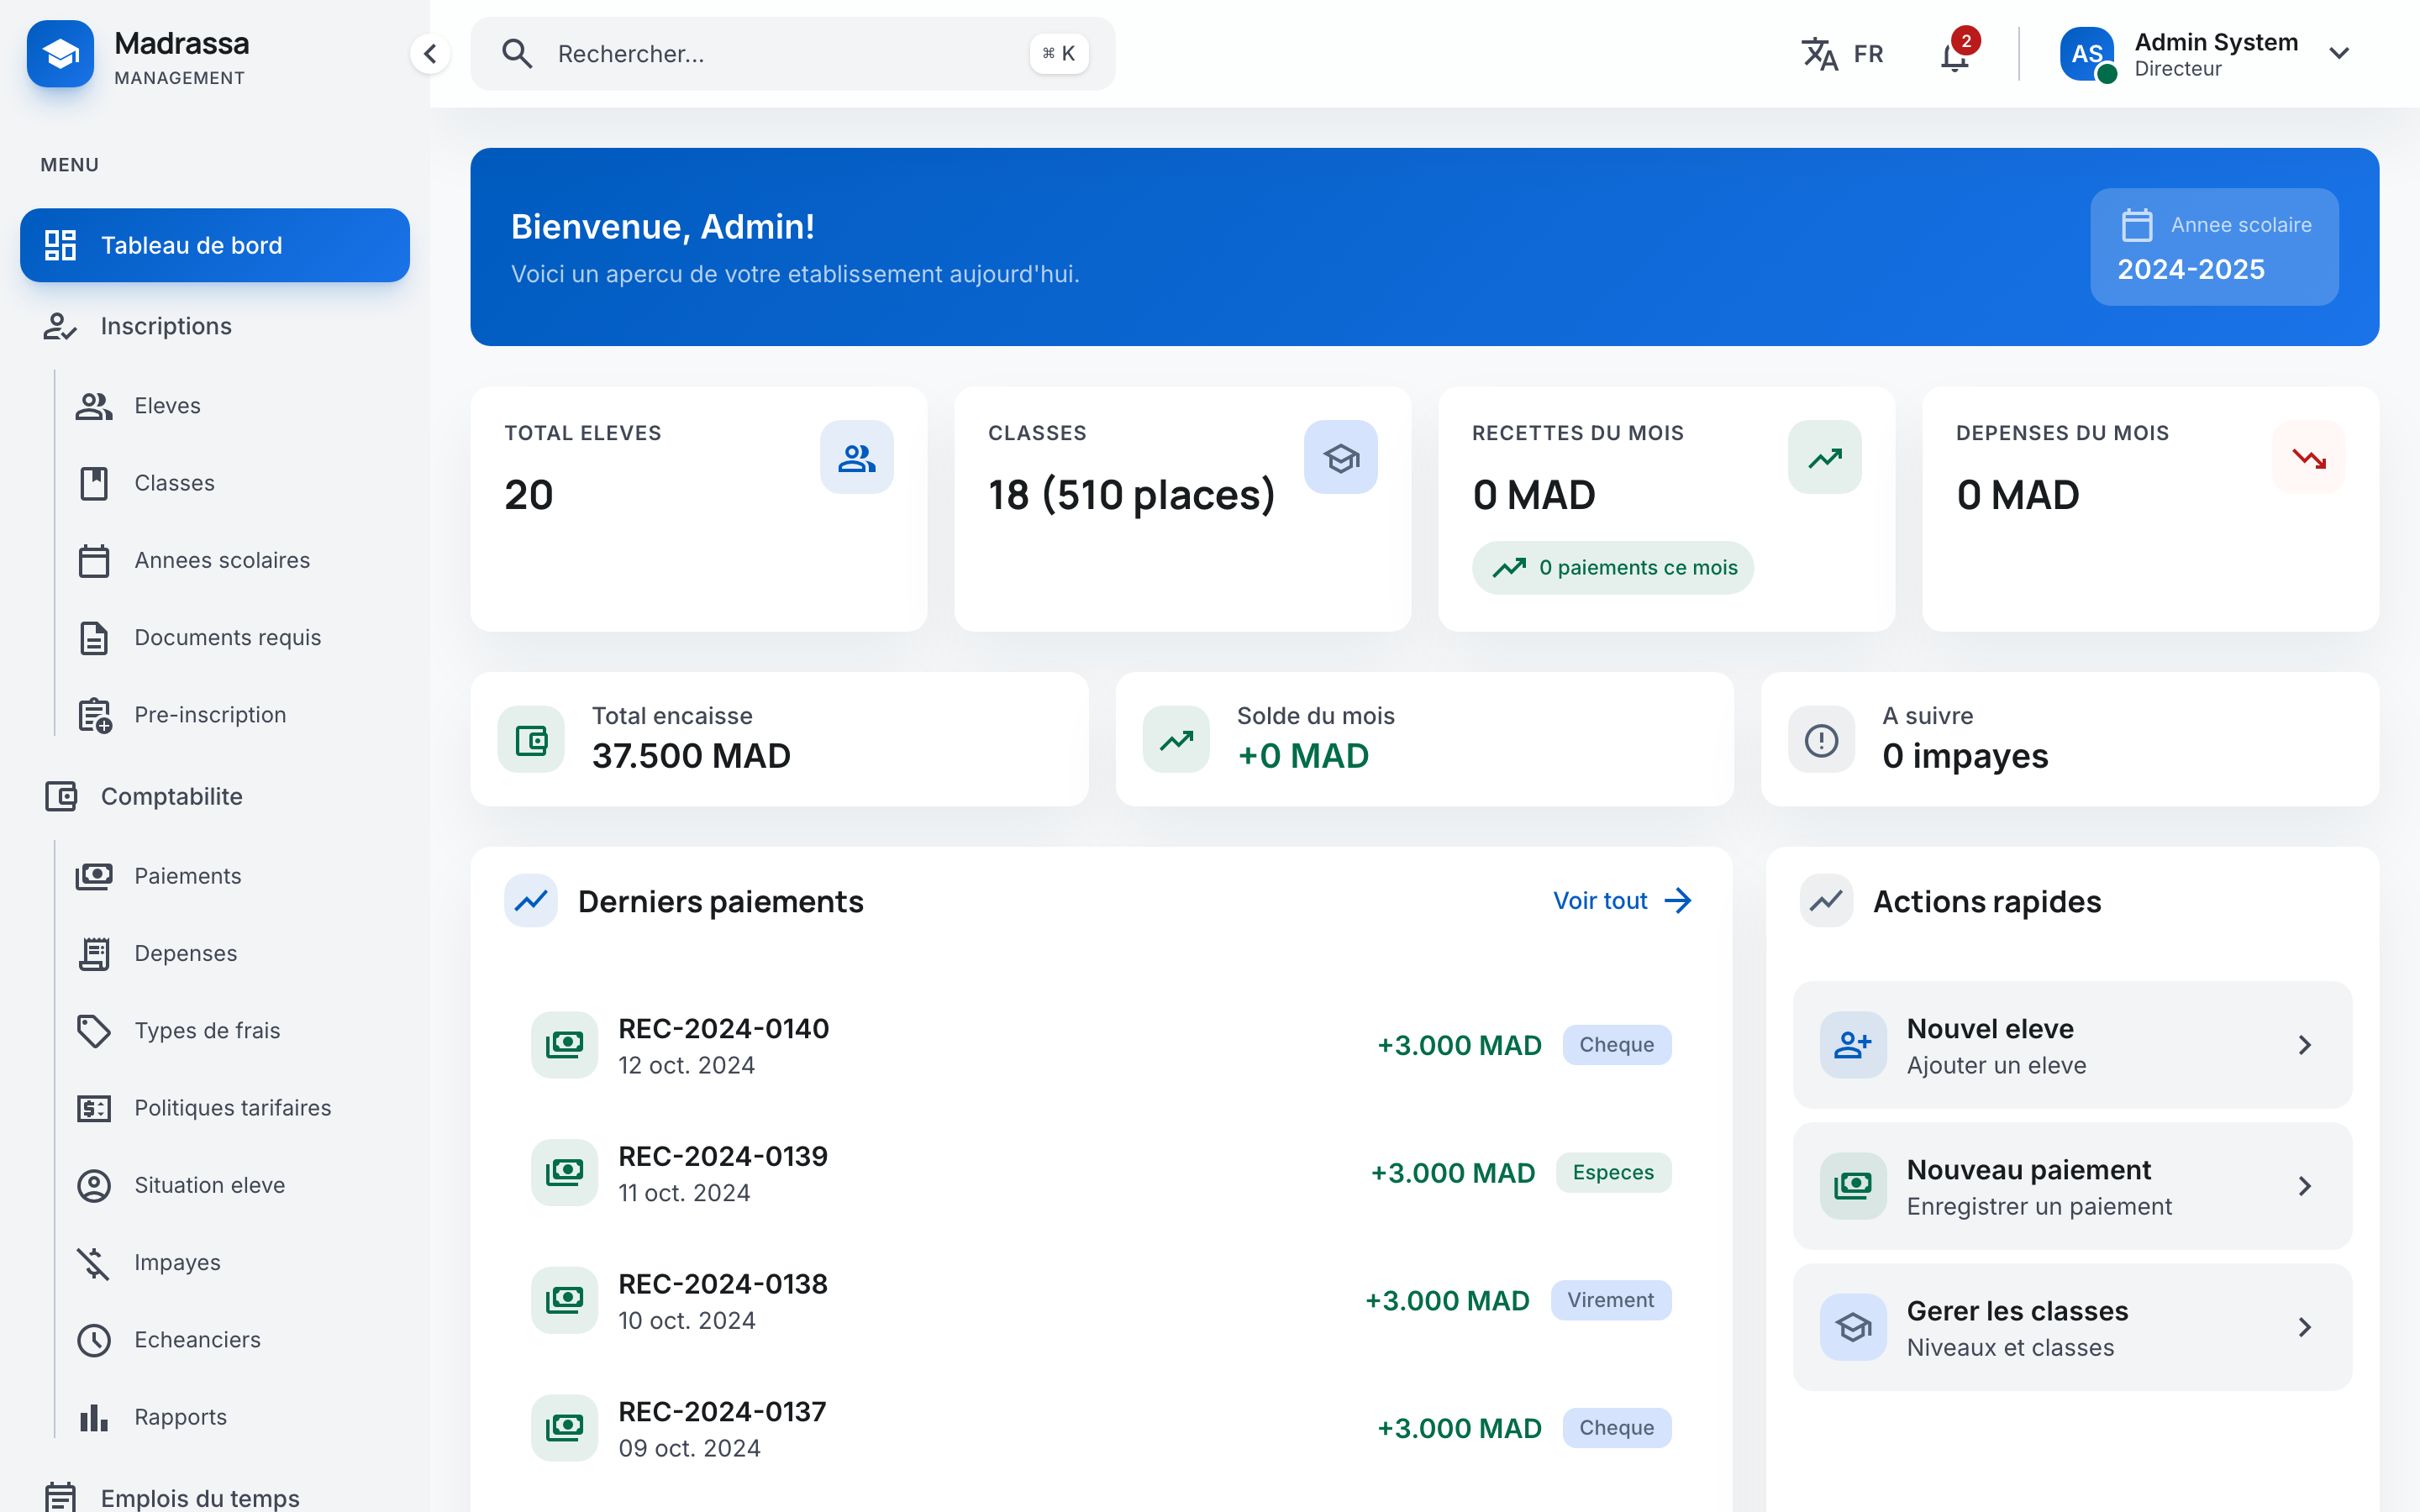This screenshot has width=2420, height=1512.
Task: Click the A suivre alert icon
Action: (1821, 740)
